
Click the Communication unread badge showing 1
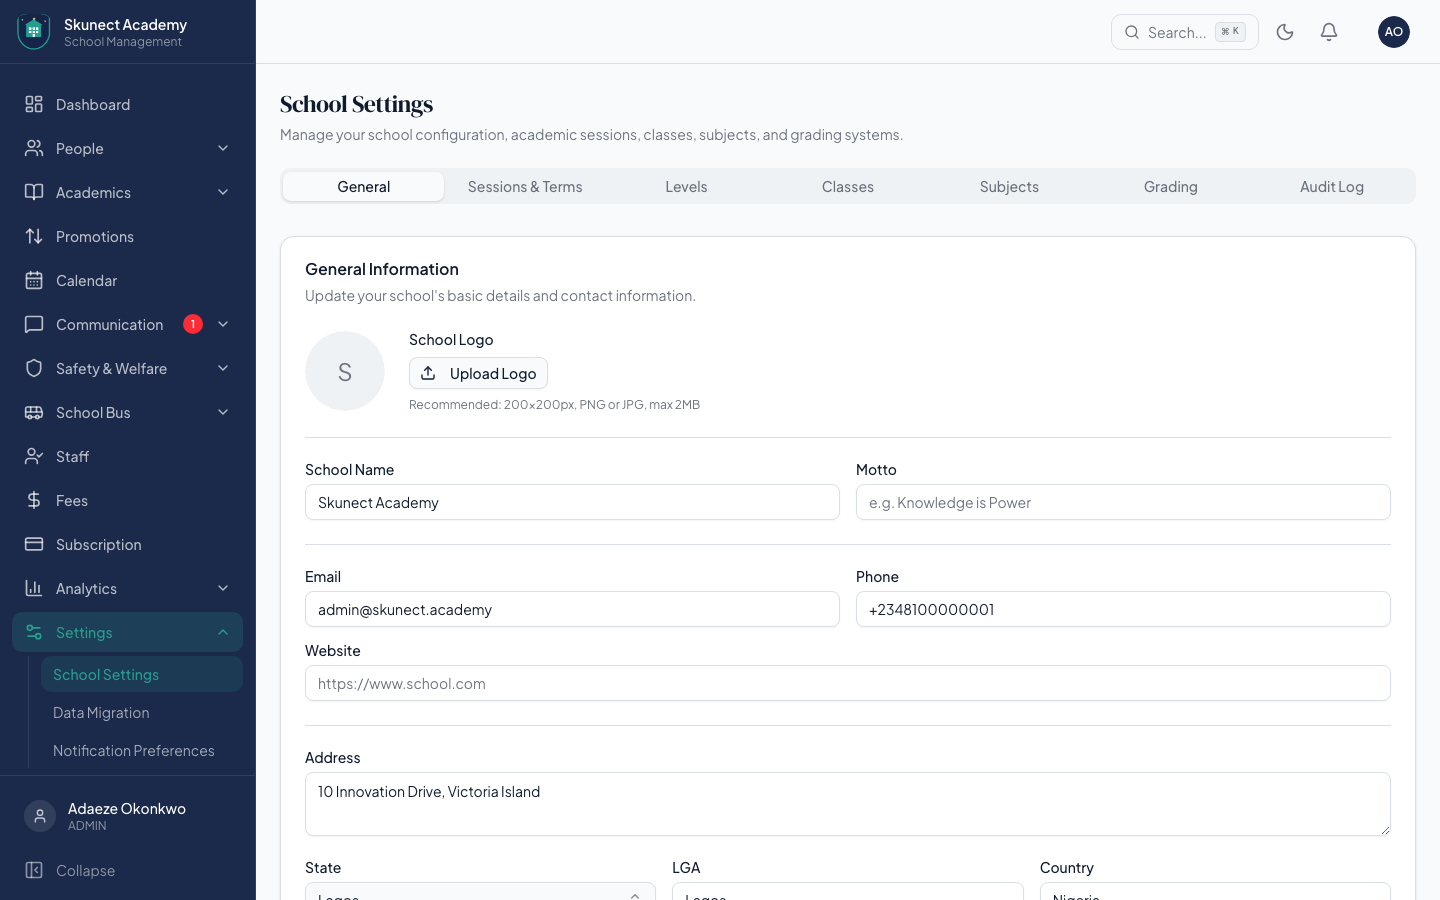click(193, 324)
